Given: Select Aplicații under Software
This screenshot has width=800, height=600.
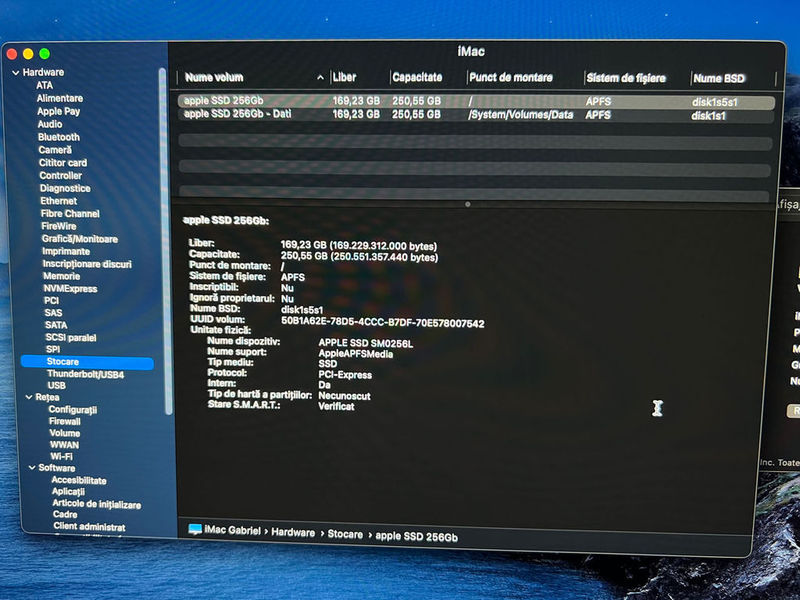Looking at the screenshot, I should tap(68, 492).
